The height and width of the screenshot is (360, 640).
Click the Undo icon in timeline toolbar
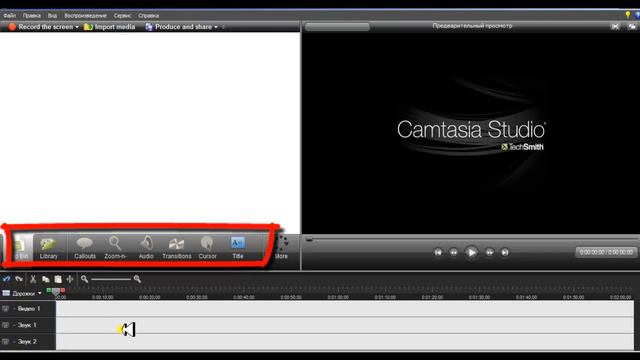coord(7,279)
